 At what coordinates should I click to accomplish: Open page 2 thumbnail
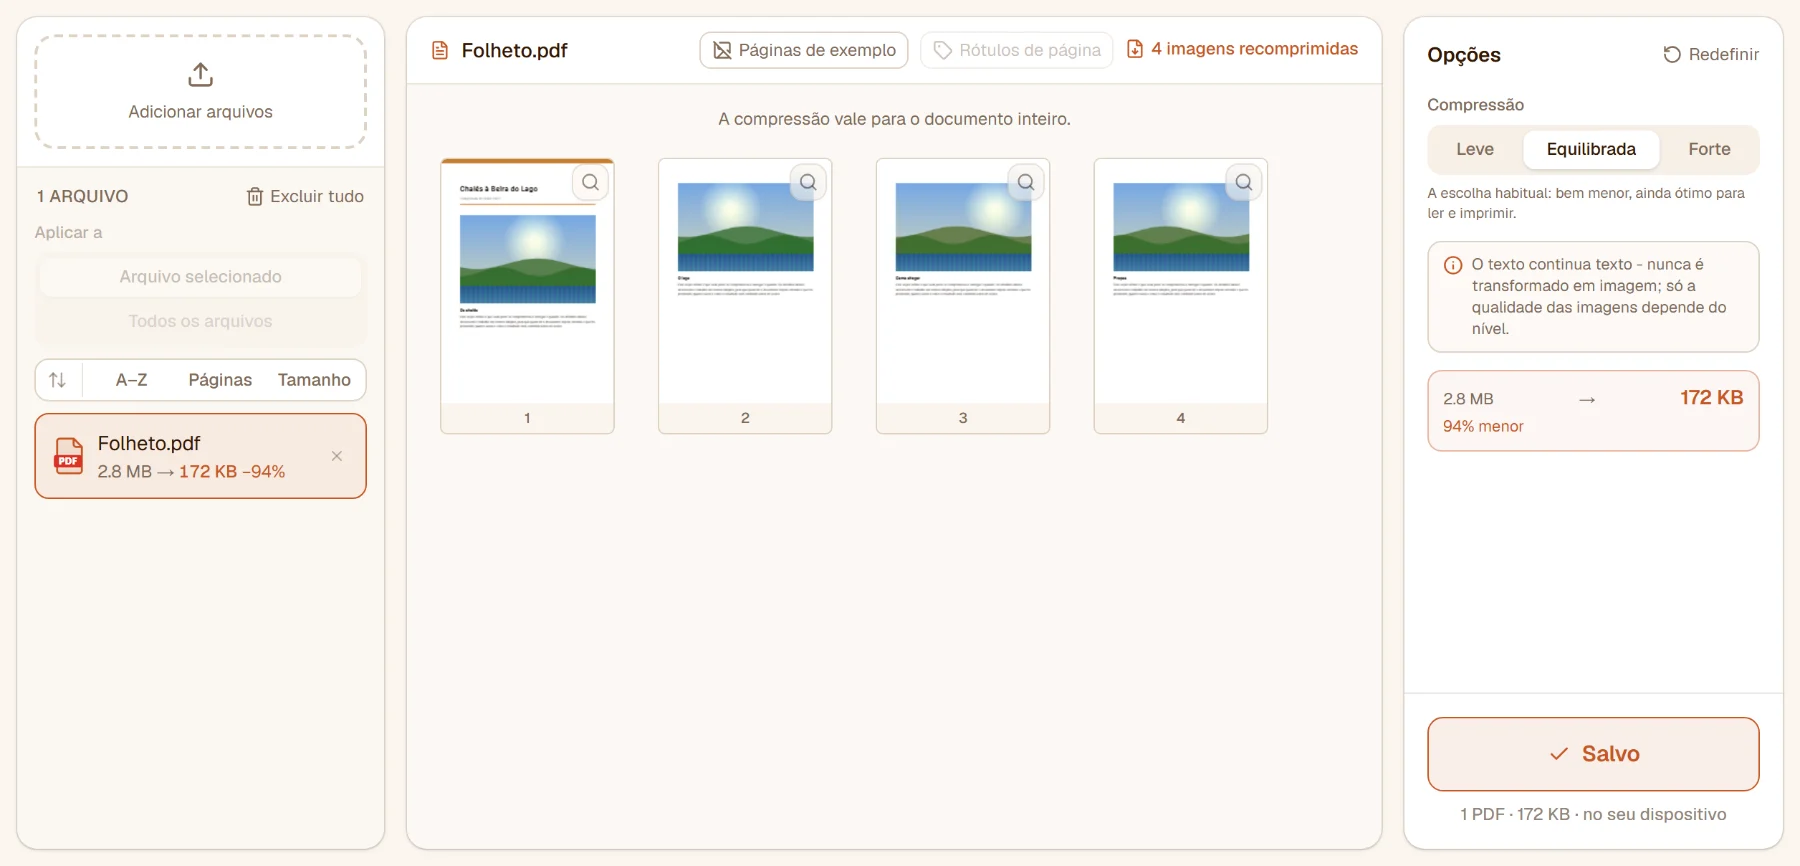(x=745, y=296)
